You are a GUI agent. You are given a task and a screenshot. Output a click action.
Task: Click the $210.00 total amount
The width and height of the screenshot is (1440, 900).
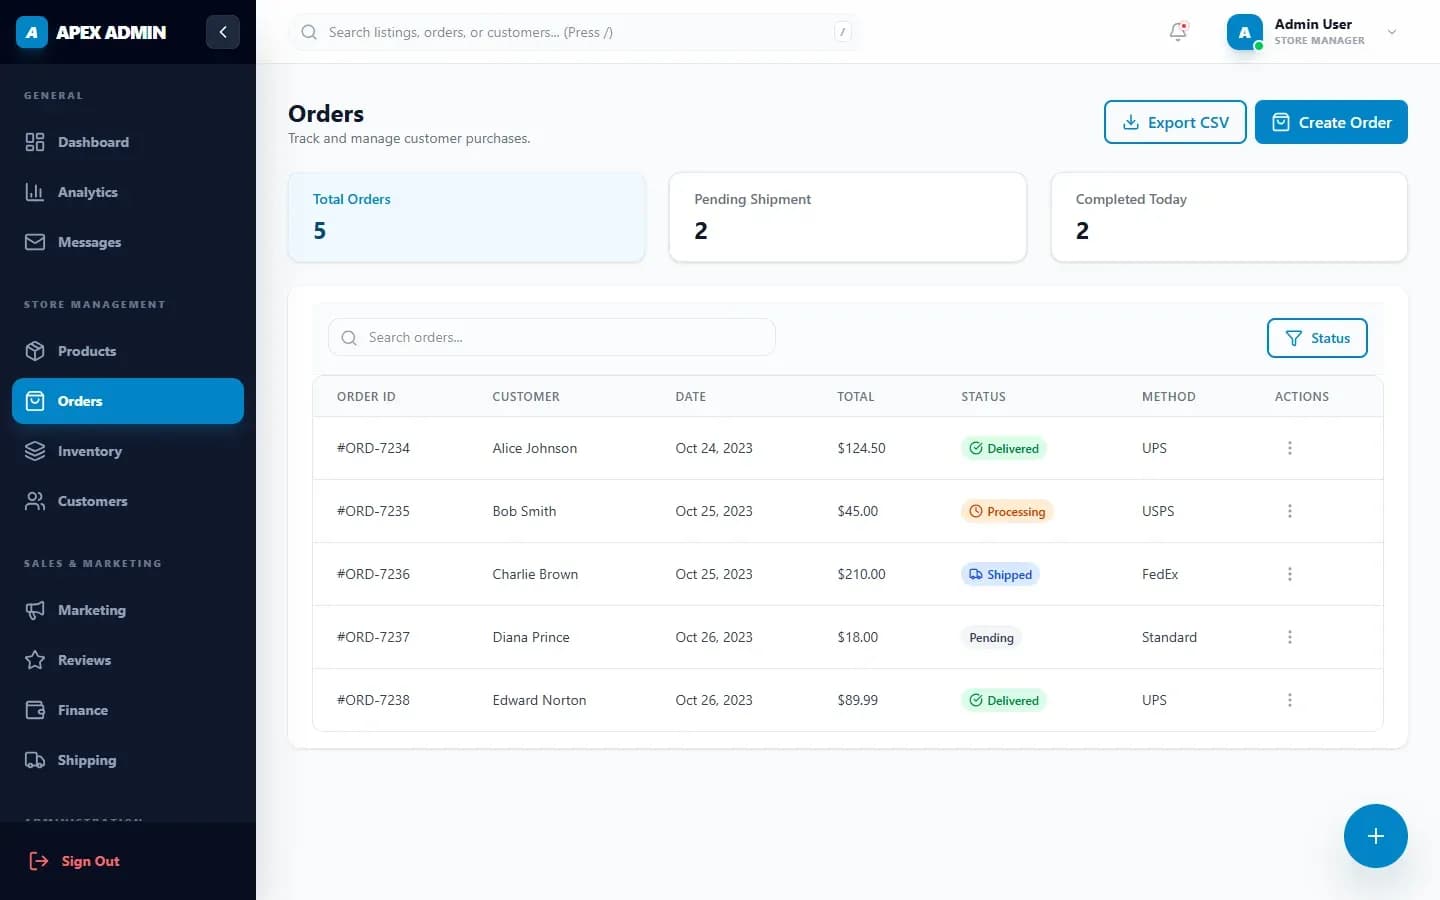click(861, 574)
